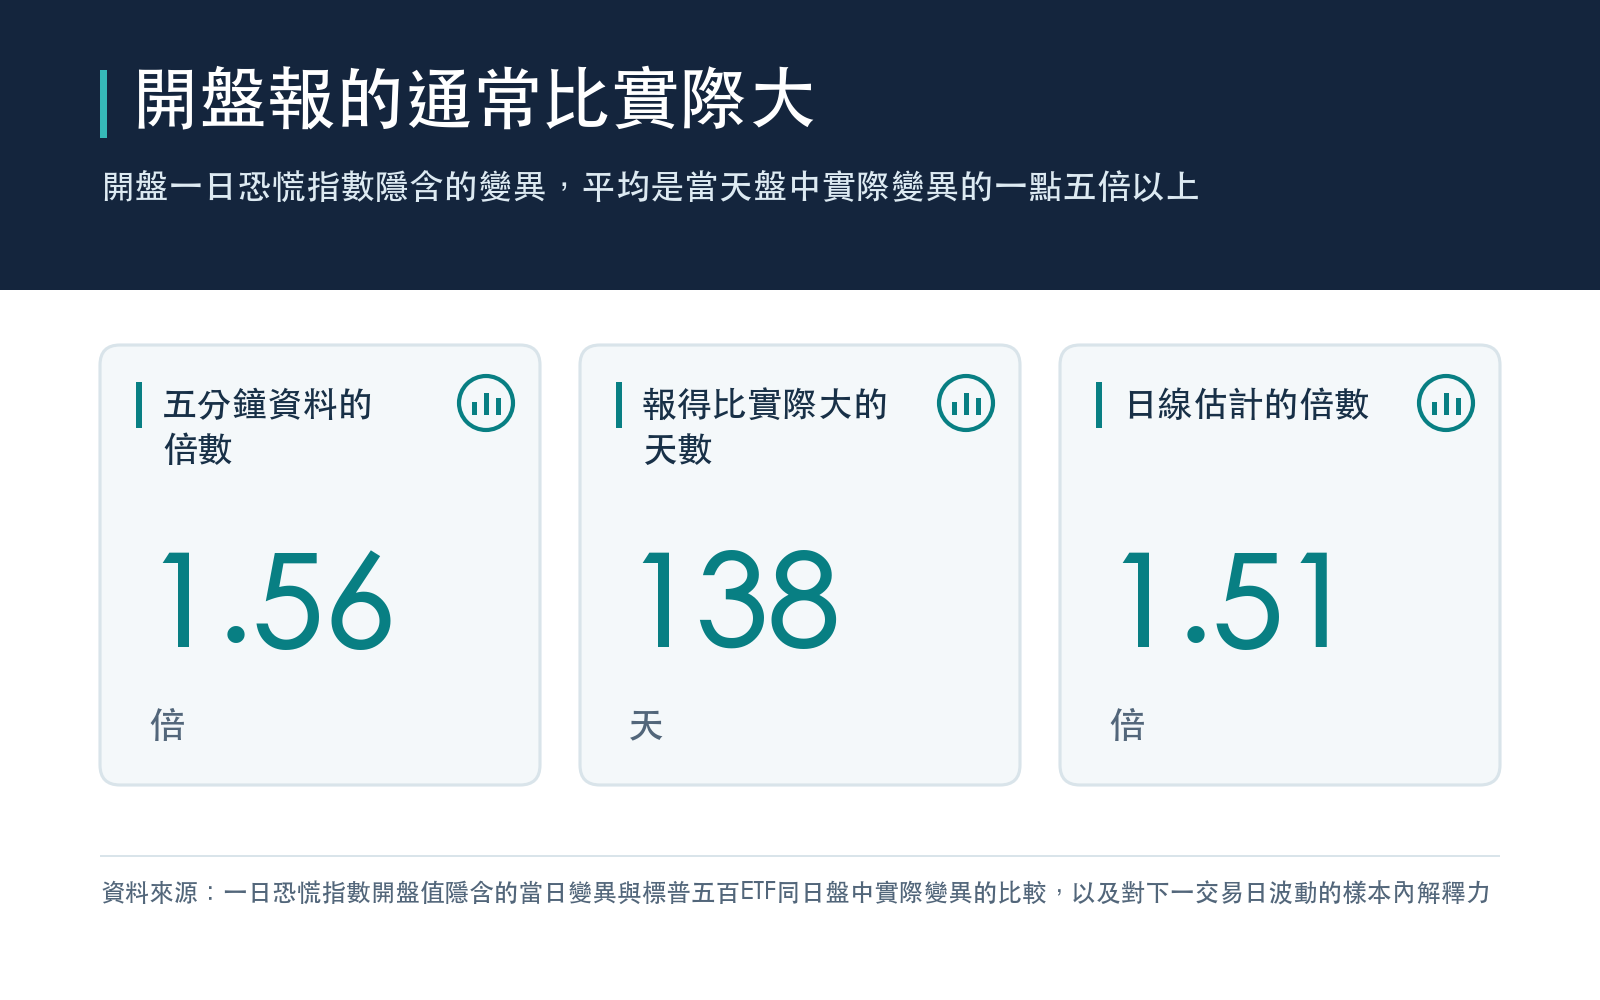Click the unit 倍 under 1.51
1600x1000 pixels.
tap(1128, 725)
